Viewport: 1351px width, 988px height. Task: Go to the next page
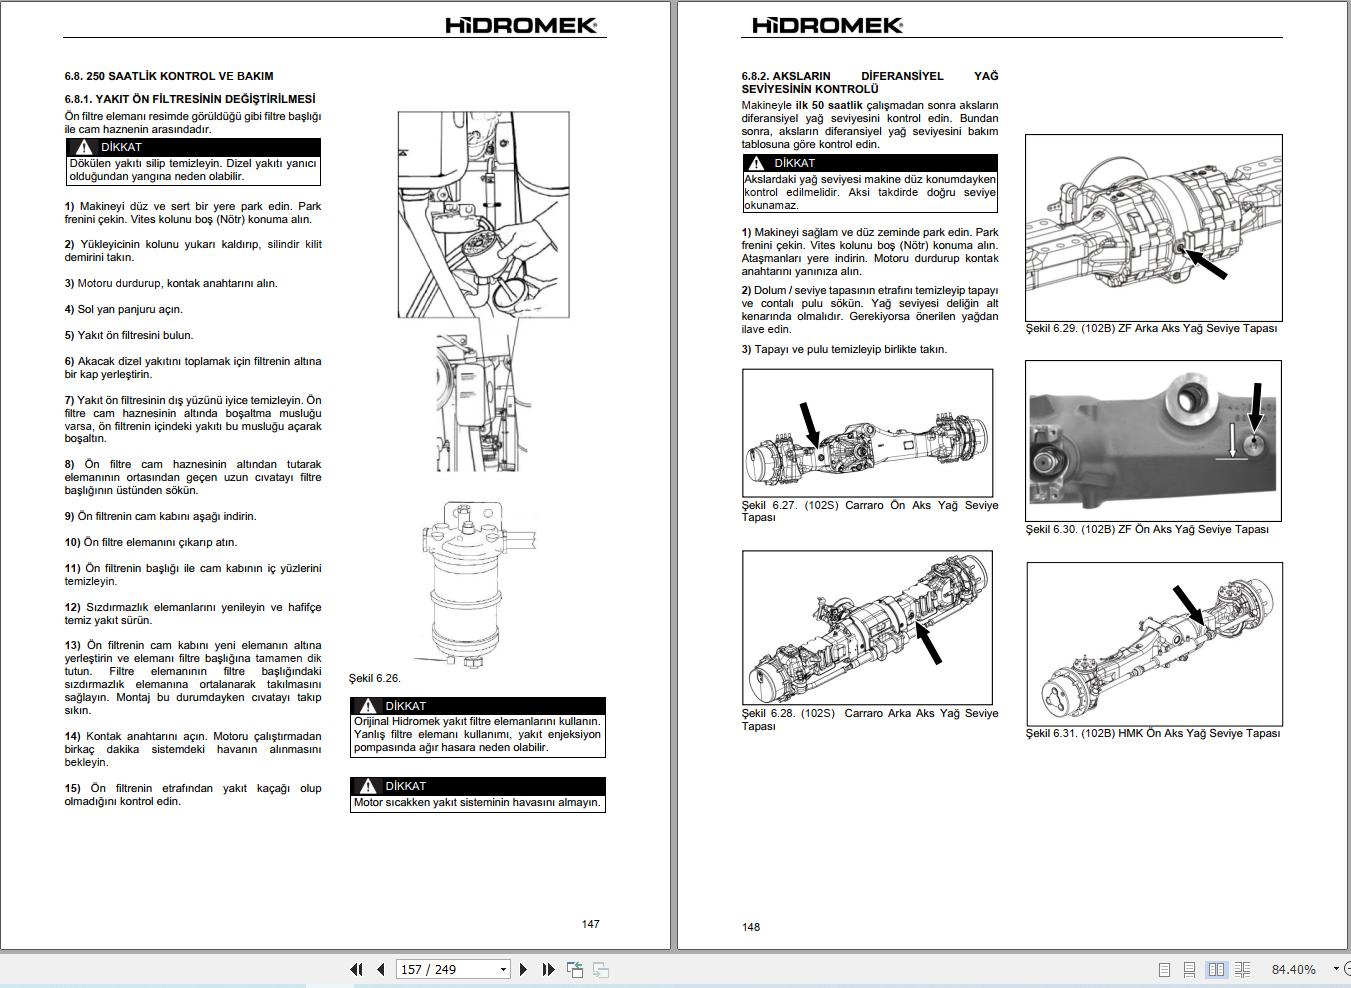pos(523,969)
